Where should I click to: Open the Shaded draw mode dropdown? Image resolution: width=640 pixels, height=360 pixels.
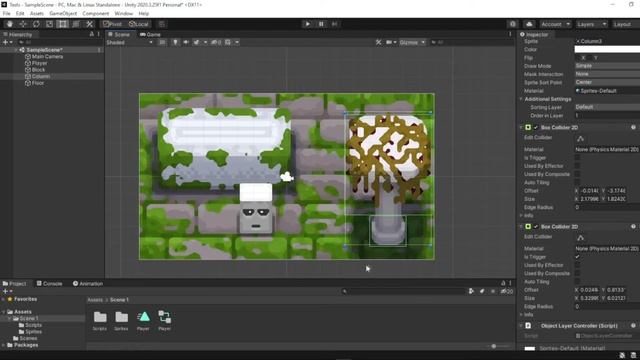[130, 42]
